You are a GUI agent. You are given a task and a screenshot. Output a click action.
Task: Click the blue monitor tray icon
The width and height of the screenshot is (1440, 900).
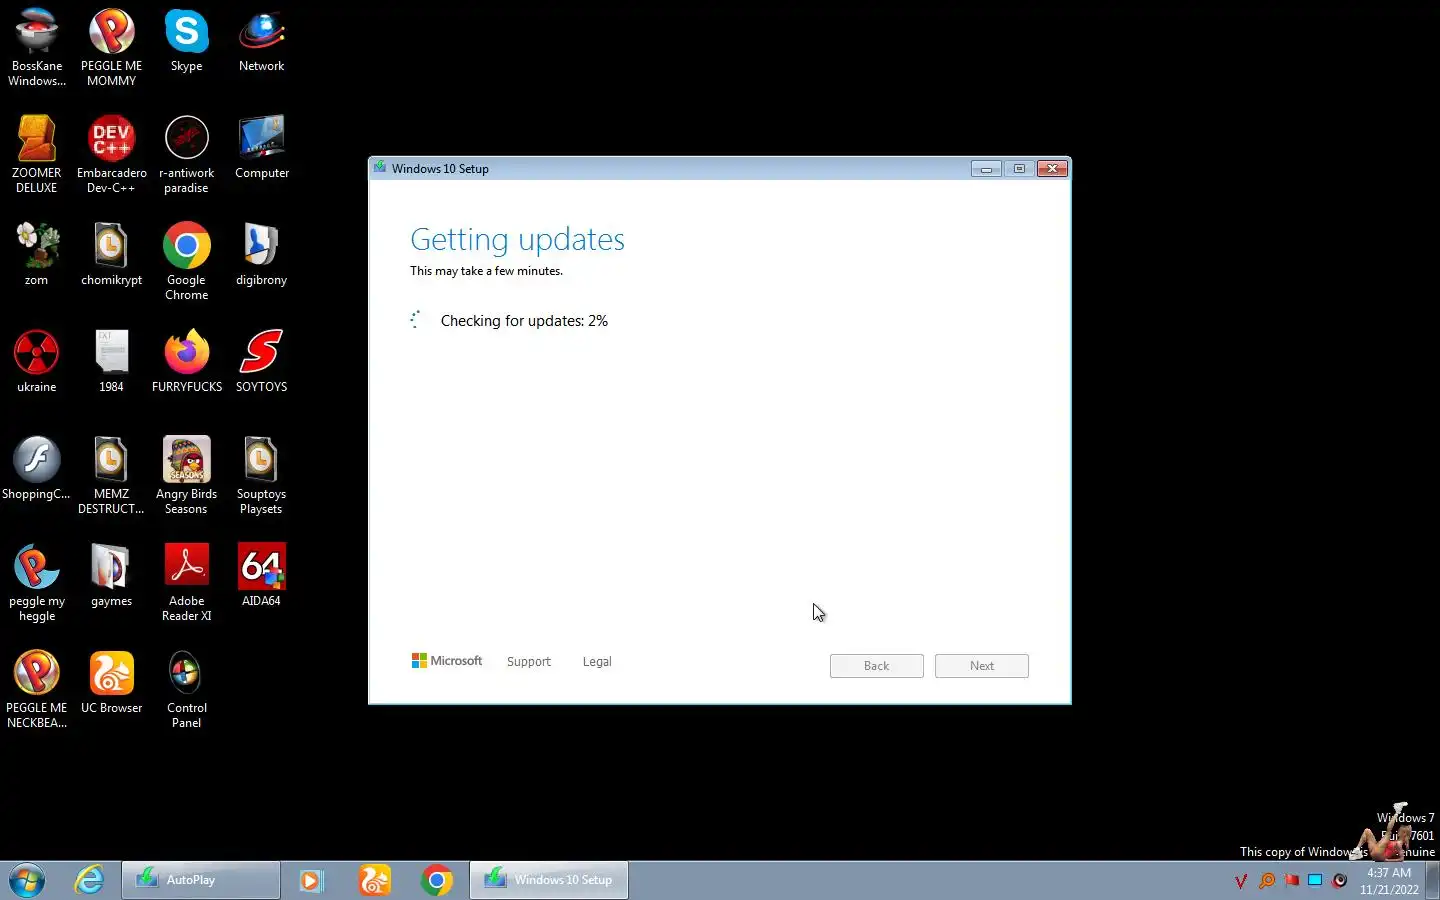(1315, 881)
